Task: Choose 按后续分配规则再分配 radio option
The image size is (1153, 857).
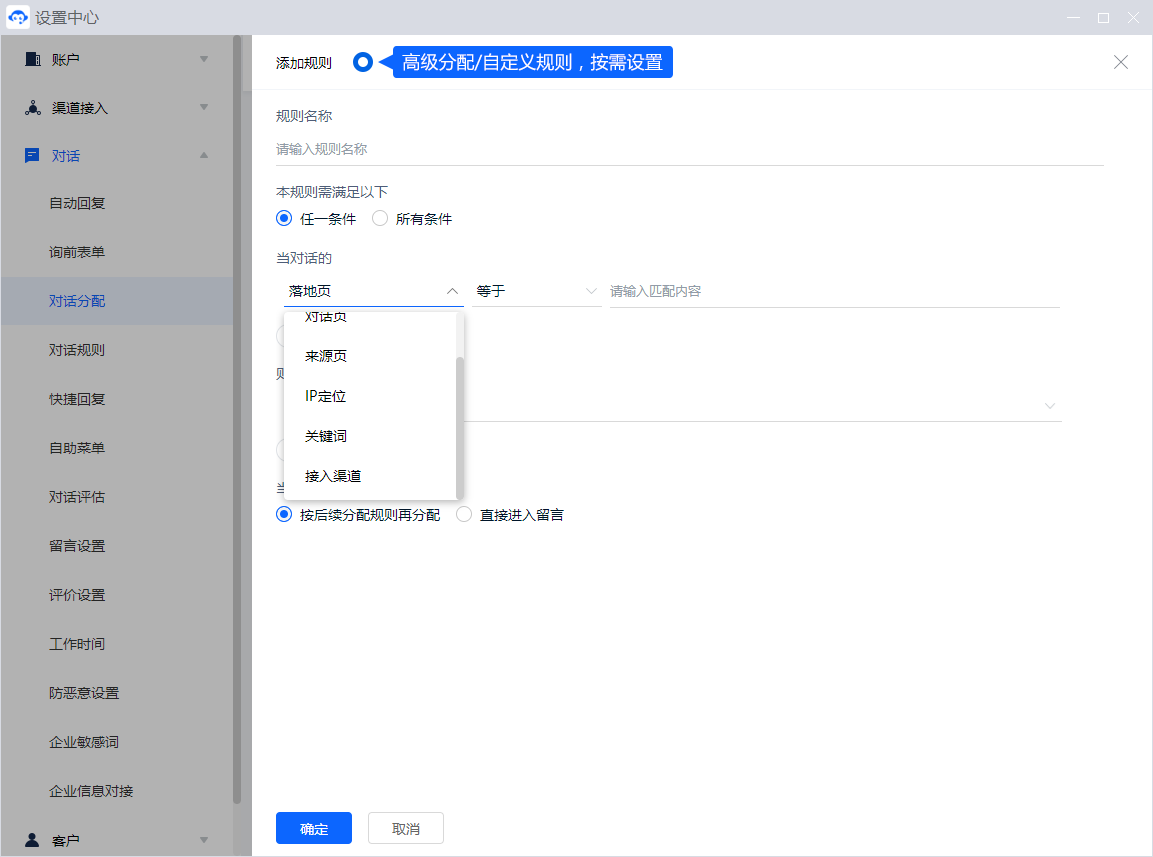Action: tap(284, 514)
